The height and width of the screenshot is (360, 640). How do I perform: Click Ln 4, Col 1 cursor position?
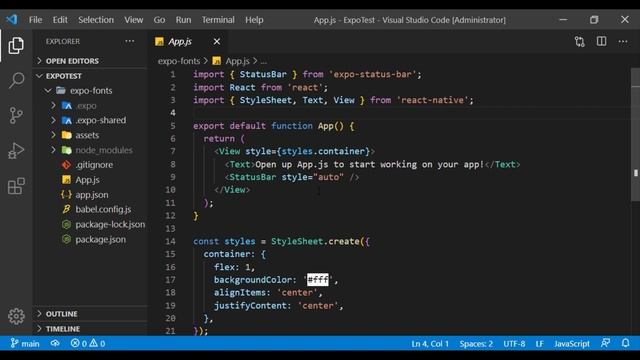[430, 344]
